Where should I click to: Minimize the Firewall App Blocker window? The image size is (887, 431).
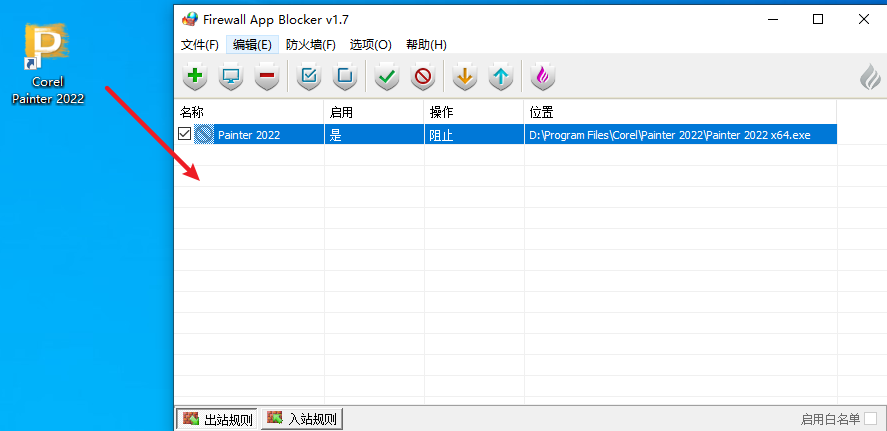(773, 19)
